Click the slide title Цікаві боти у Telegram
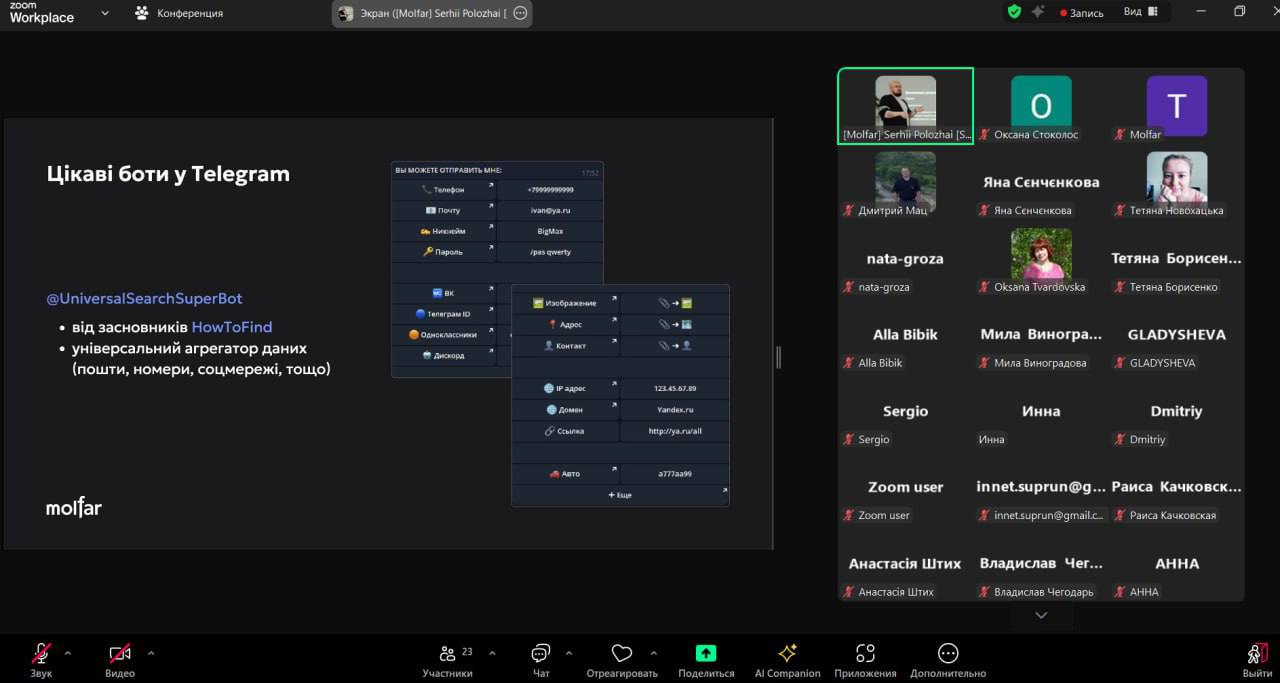The image size is (1280, 683). (168, 174)
